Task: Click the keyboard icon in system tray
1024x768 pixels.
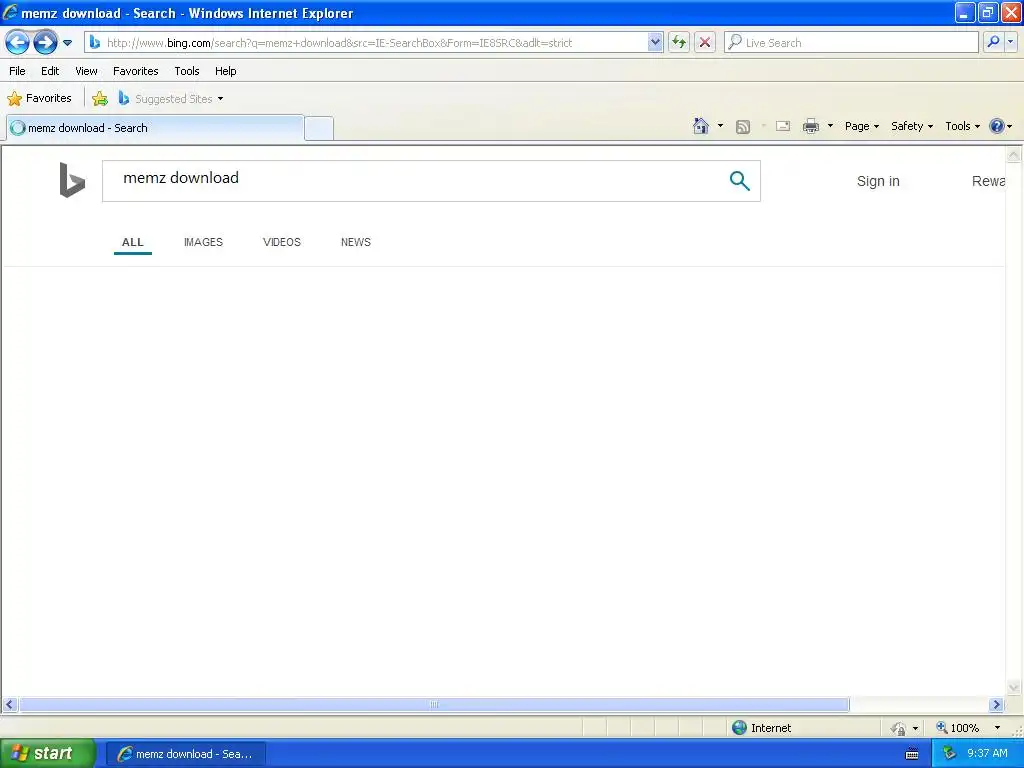Action: pyautogui.click(x=912, y=754)
